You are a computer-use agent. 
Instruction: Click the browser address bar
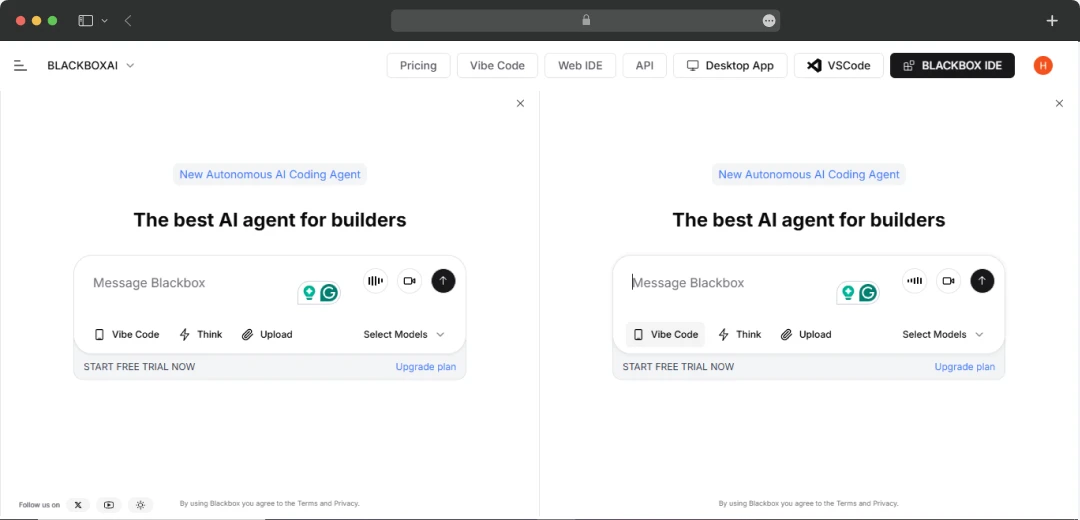point(585,21)
